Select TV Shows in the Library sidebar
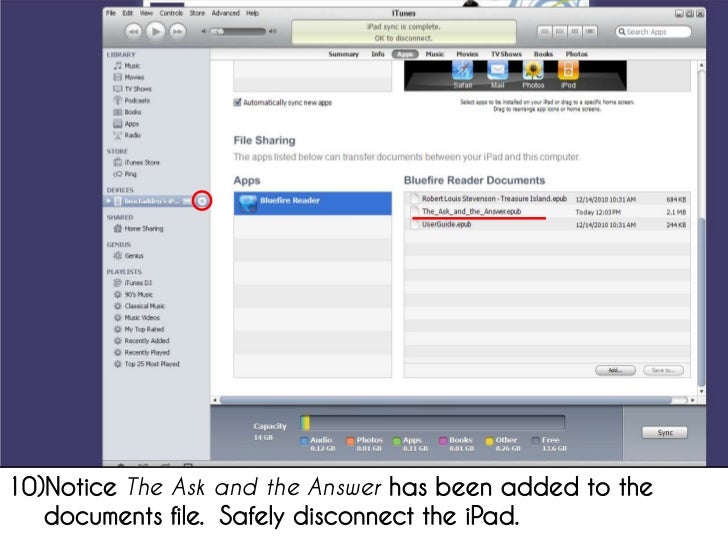This screenshot has height=546, width=728. coord(133,89)
